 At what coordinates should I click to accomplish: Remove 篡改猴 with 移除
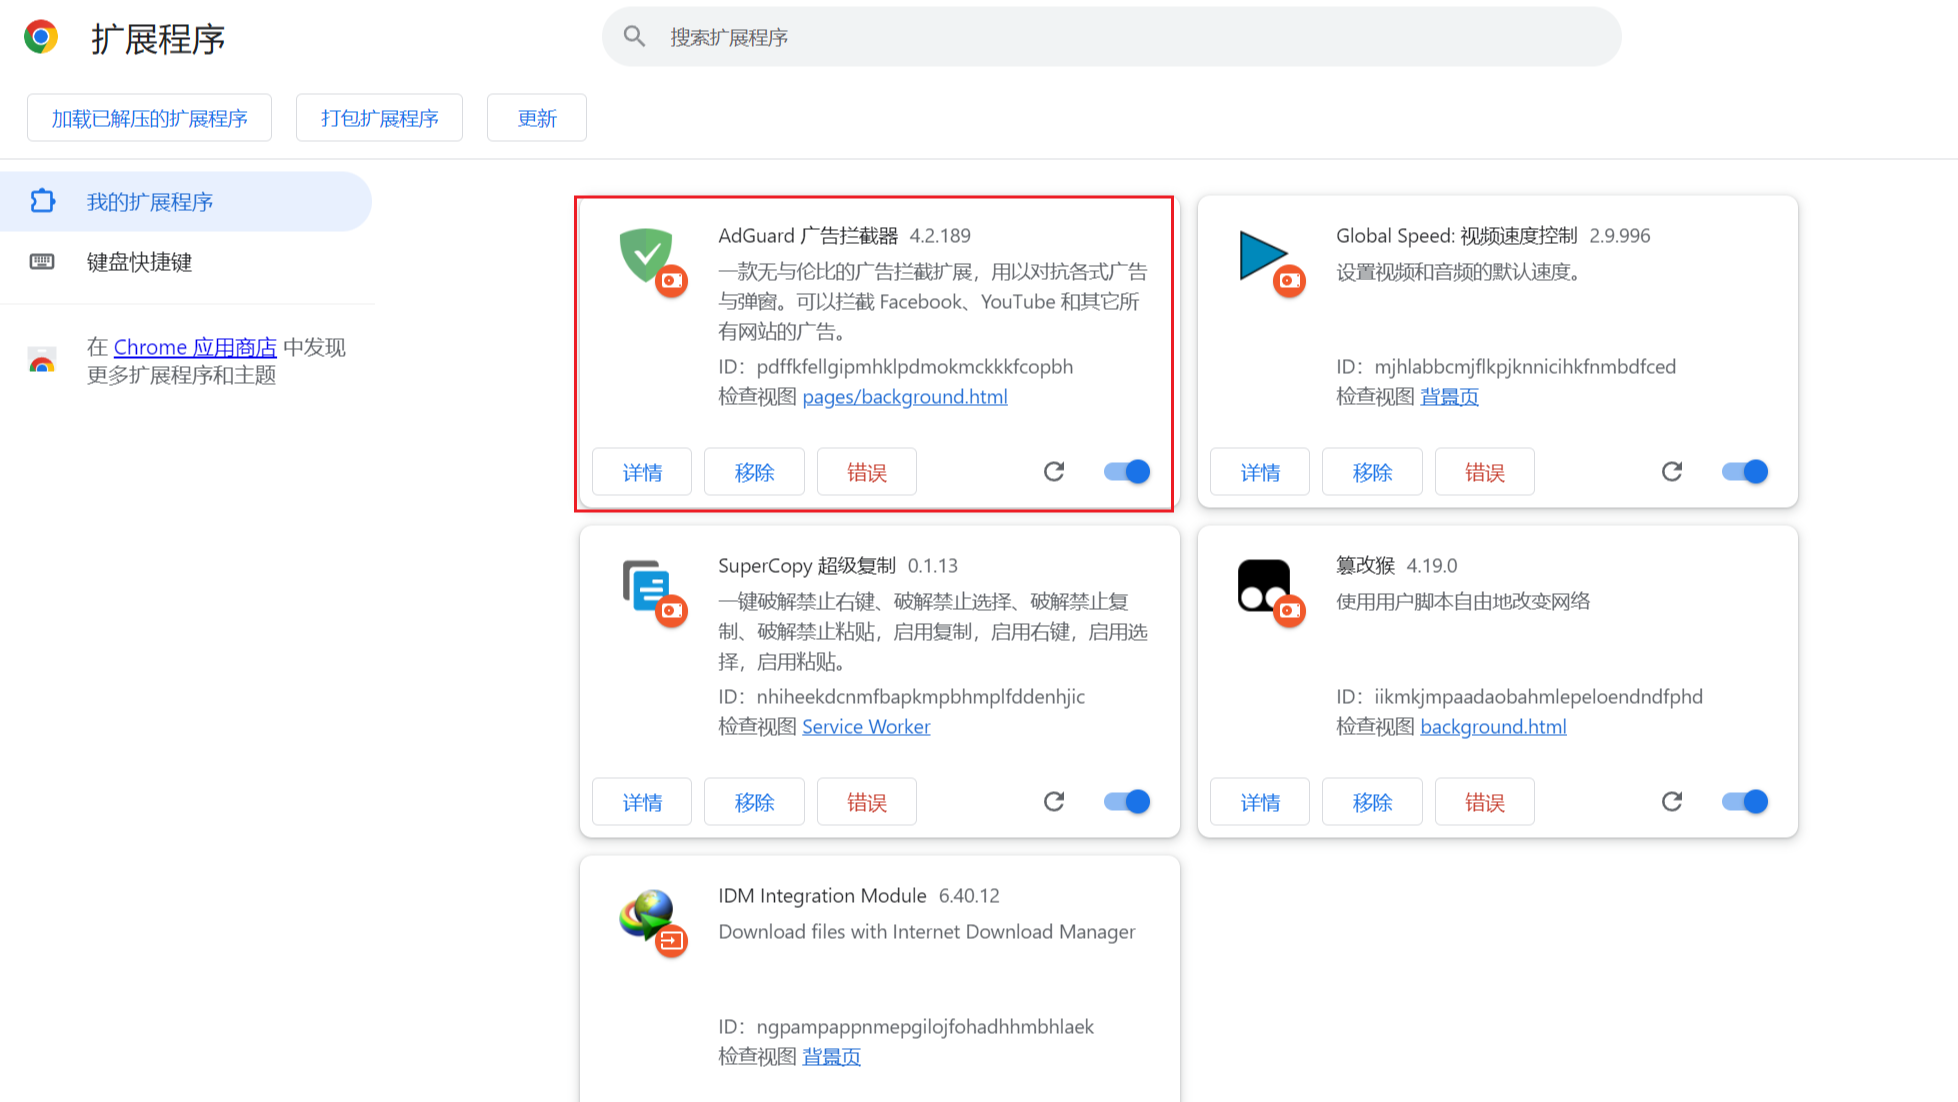(1372, 802)
